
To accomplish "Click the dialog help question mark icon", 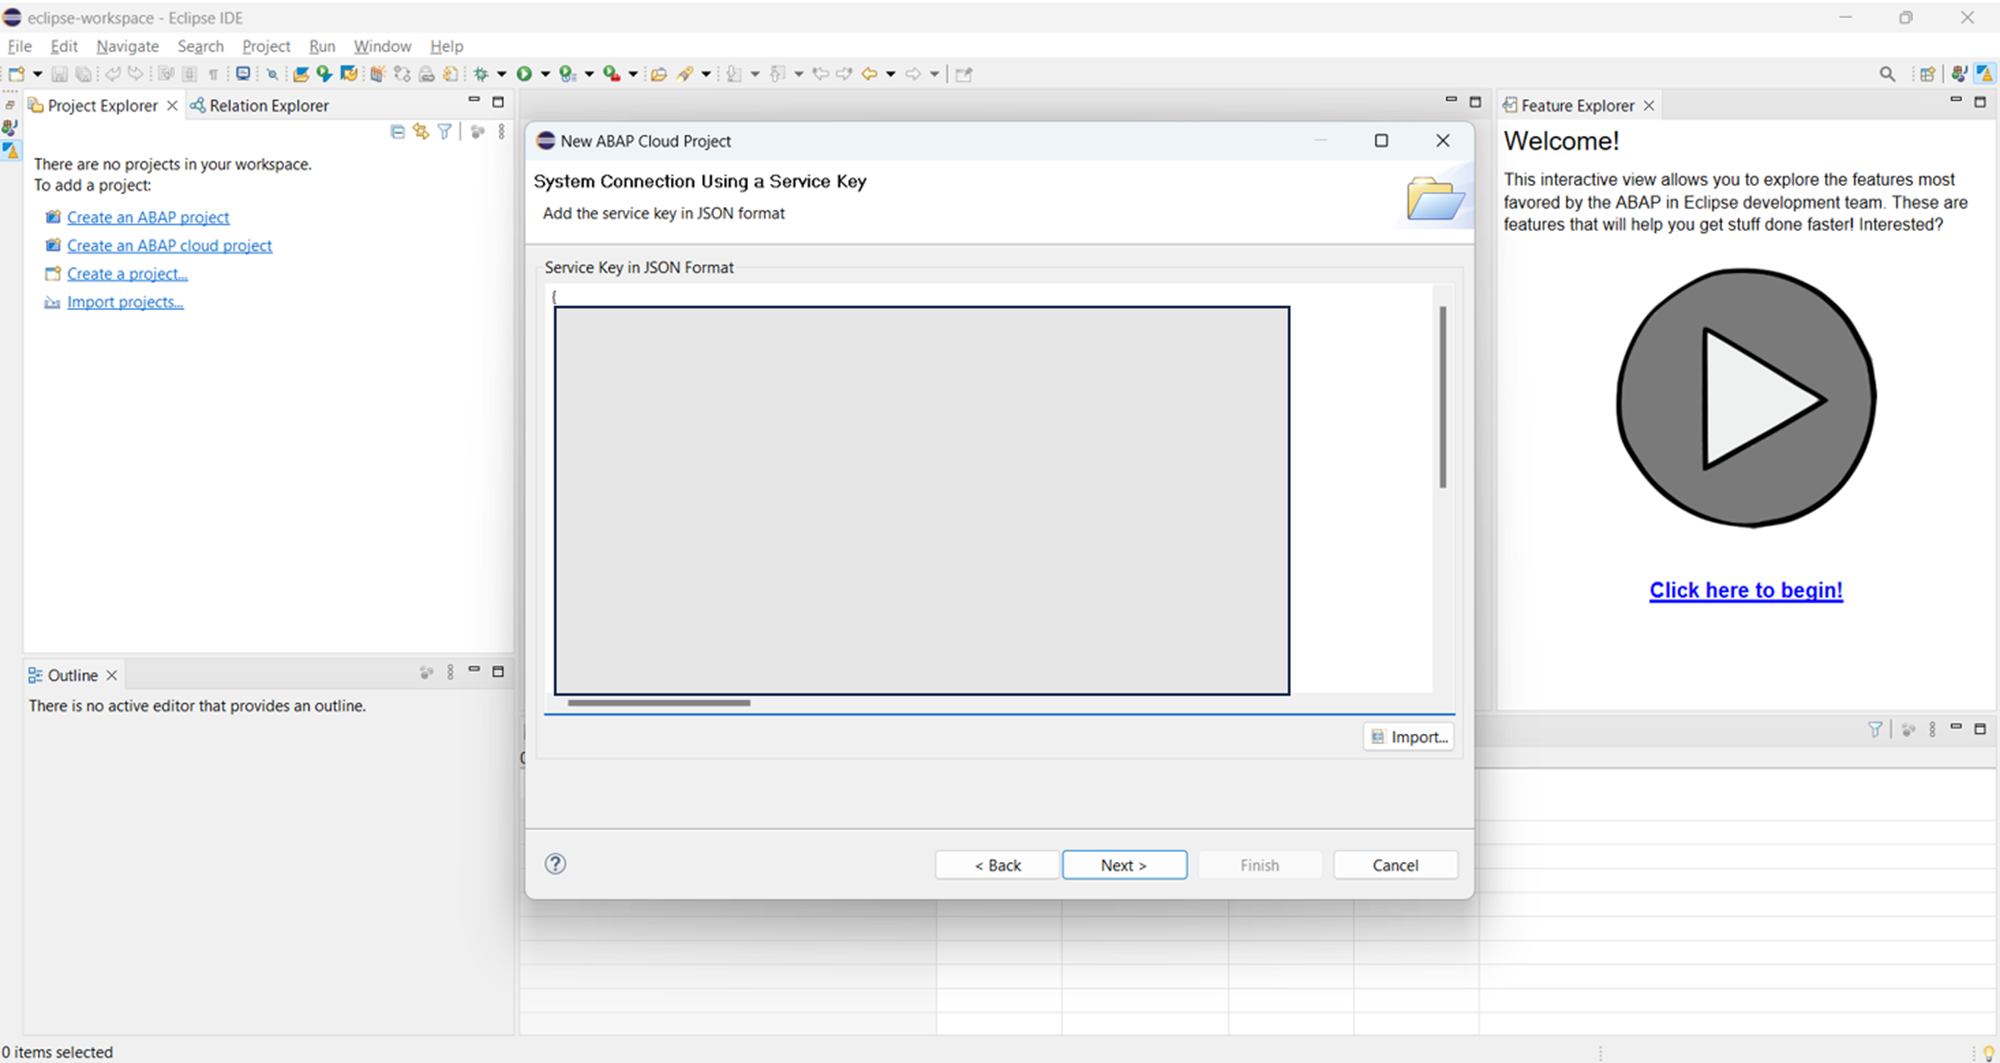I will point(556,864).
